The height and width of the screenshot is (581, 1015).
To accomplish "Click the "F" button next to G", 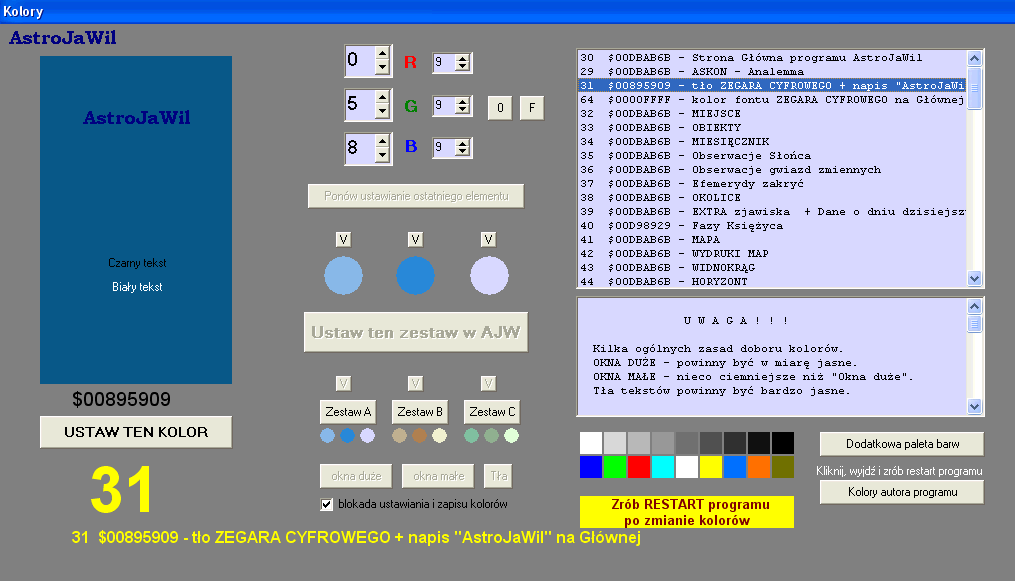I will pyautogui.click(x=532, y=108).
